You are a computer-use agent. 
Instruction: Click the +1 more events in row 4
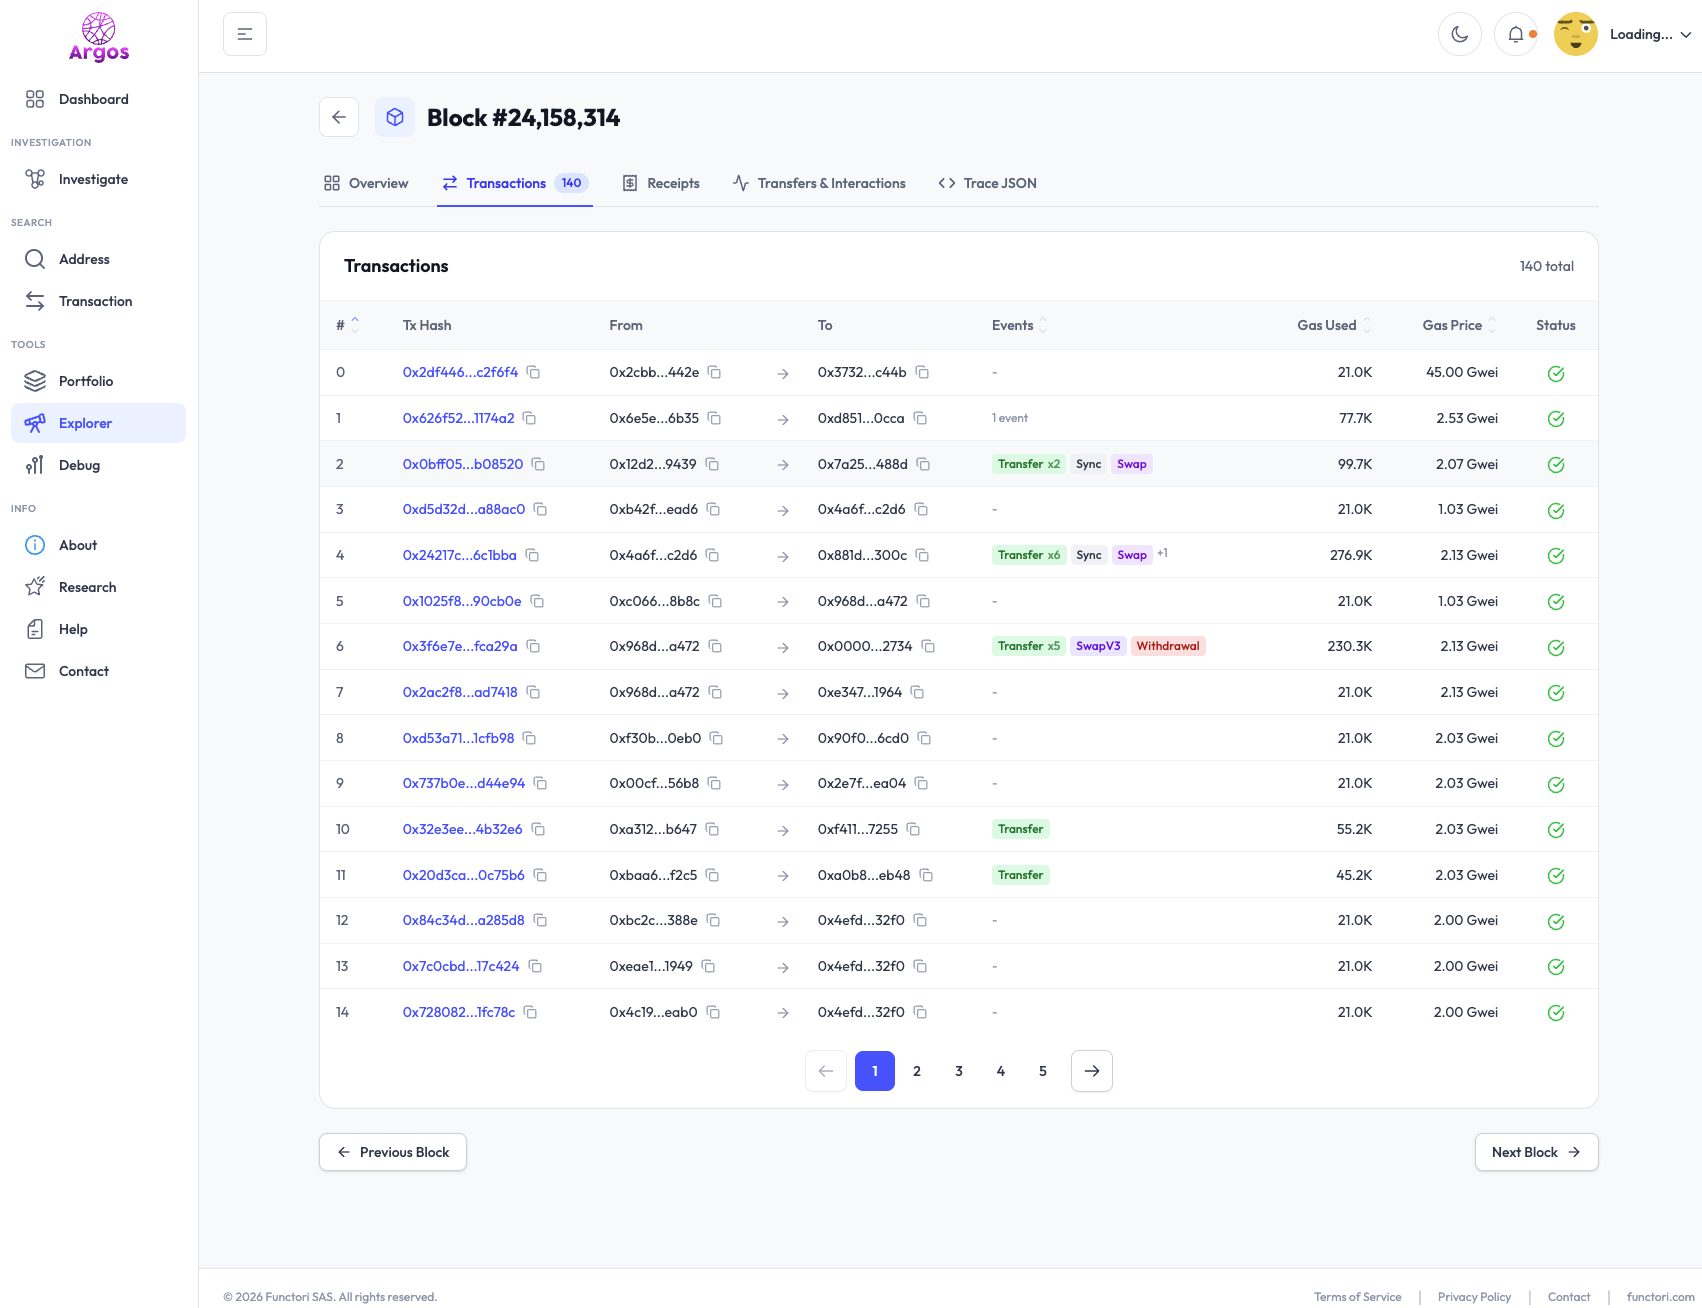click(x=1162, y=553)
